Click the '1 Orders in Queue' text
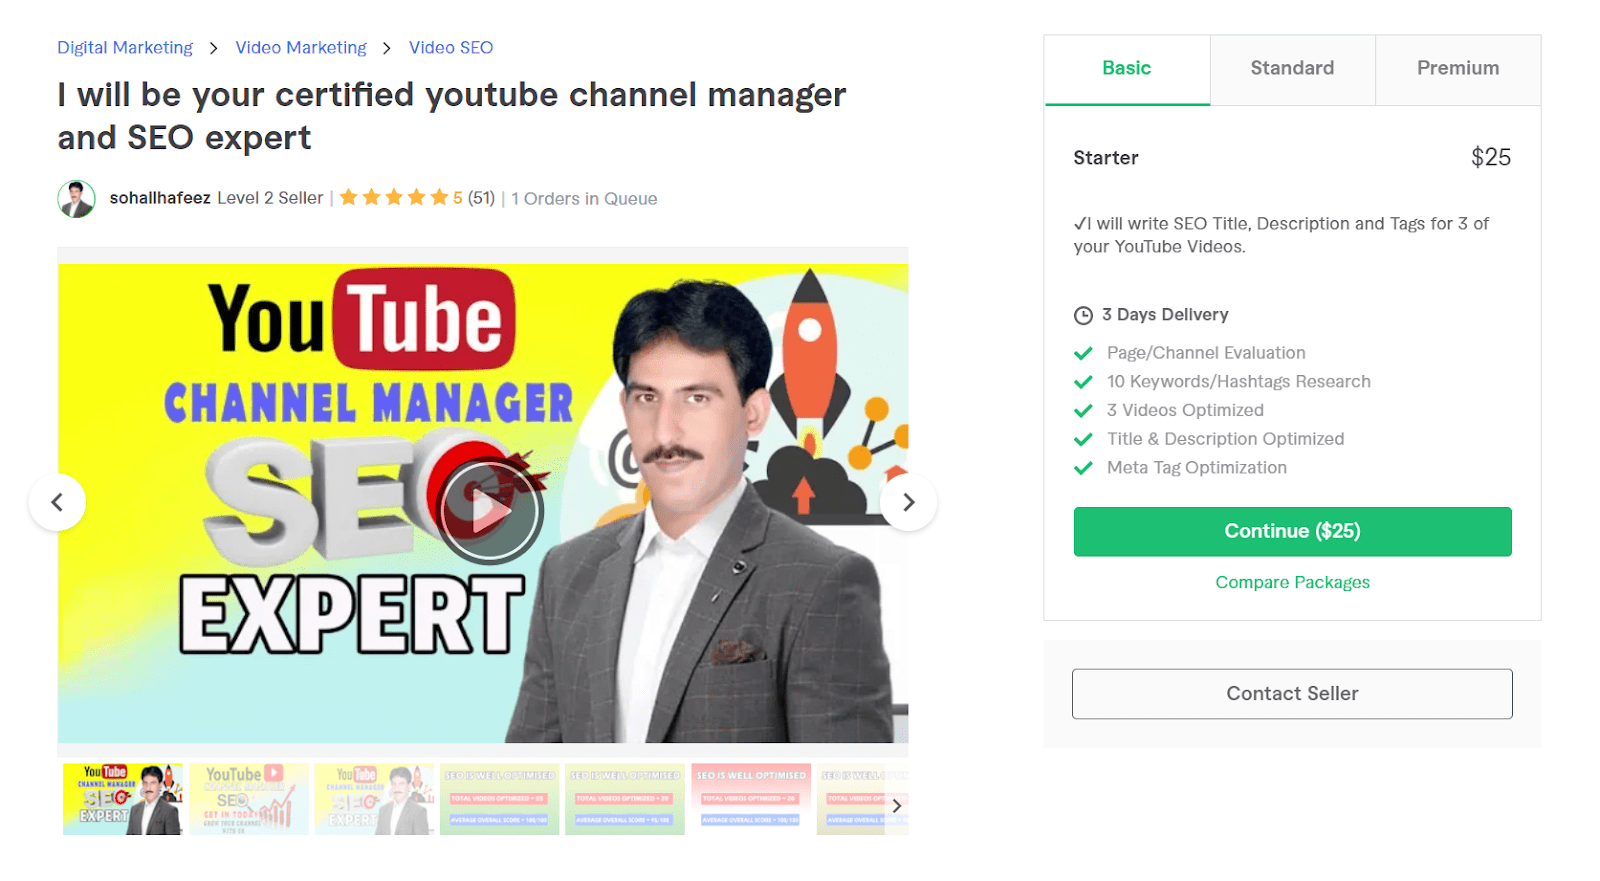The image size is (1600, 881). tap(584, 199)
